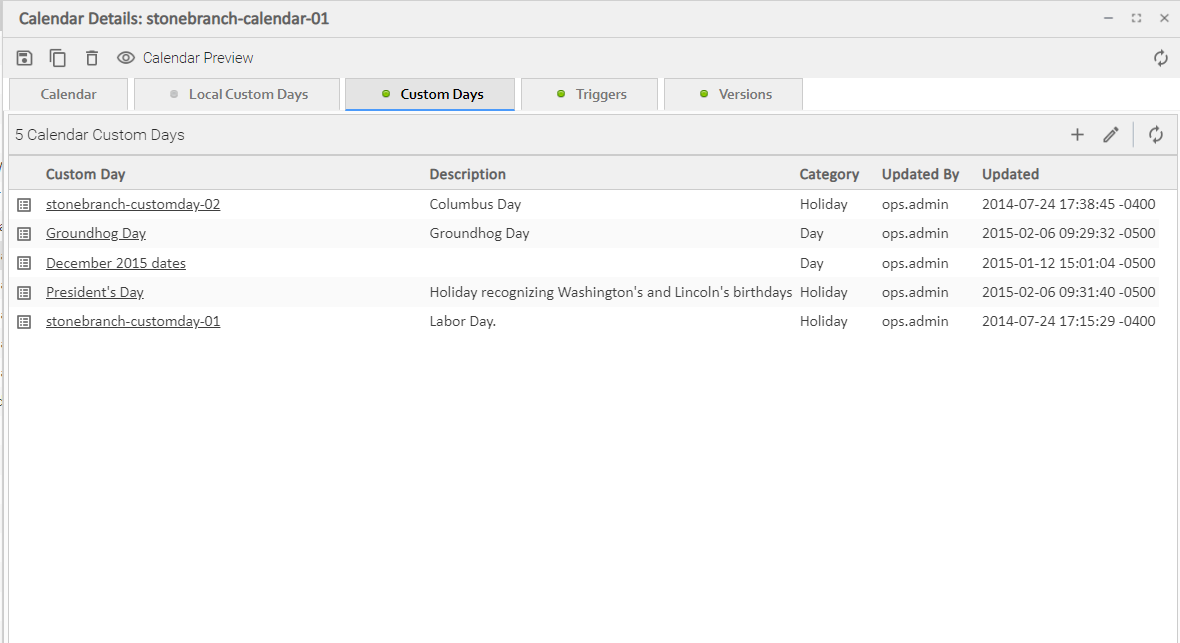
Task: Sort by the Custom Day column header
Action: coord(86,174)
